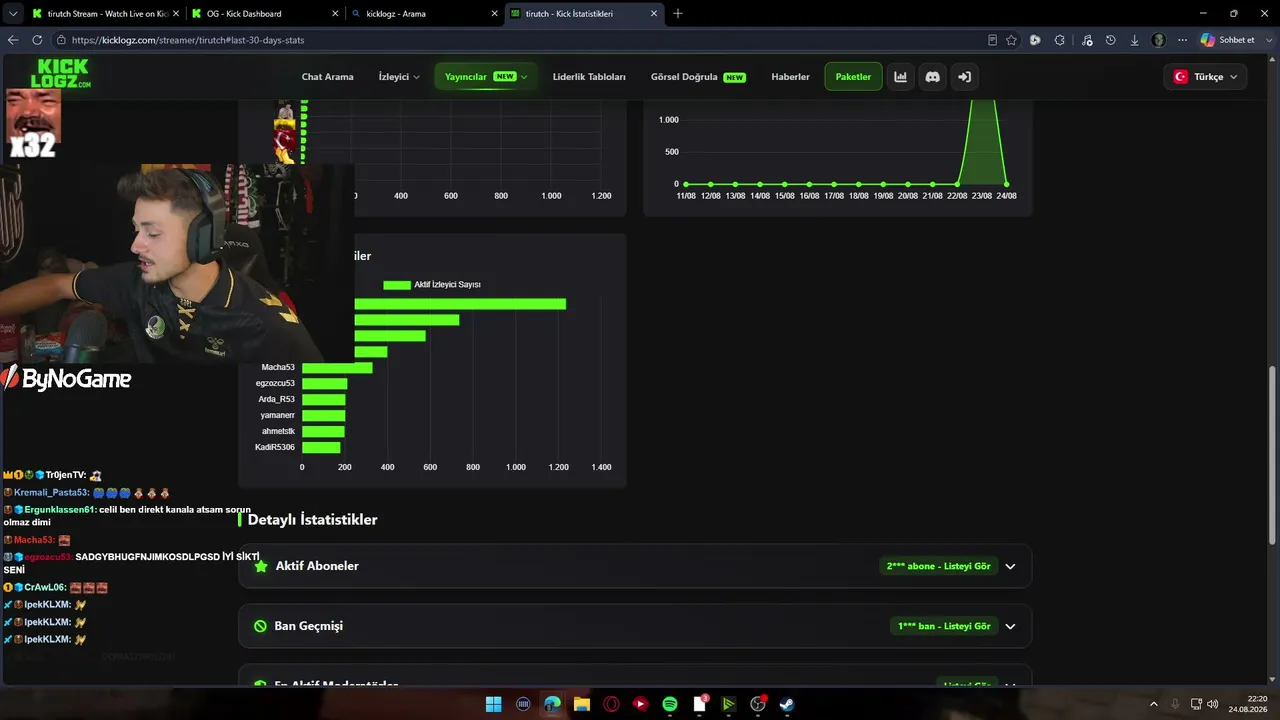Screen dimensions: 1280x720
Task: Click '1*** ban - Listeyi Gör' button
Action: coord(944,626)
